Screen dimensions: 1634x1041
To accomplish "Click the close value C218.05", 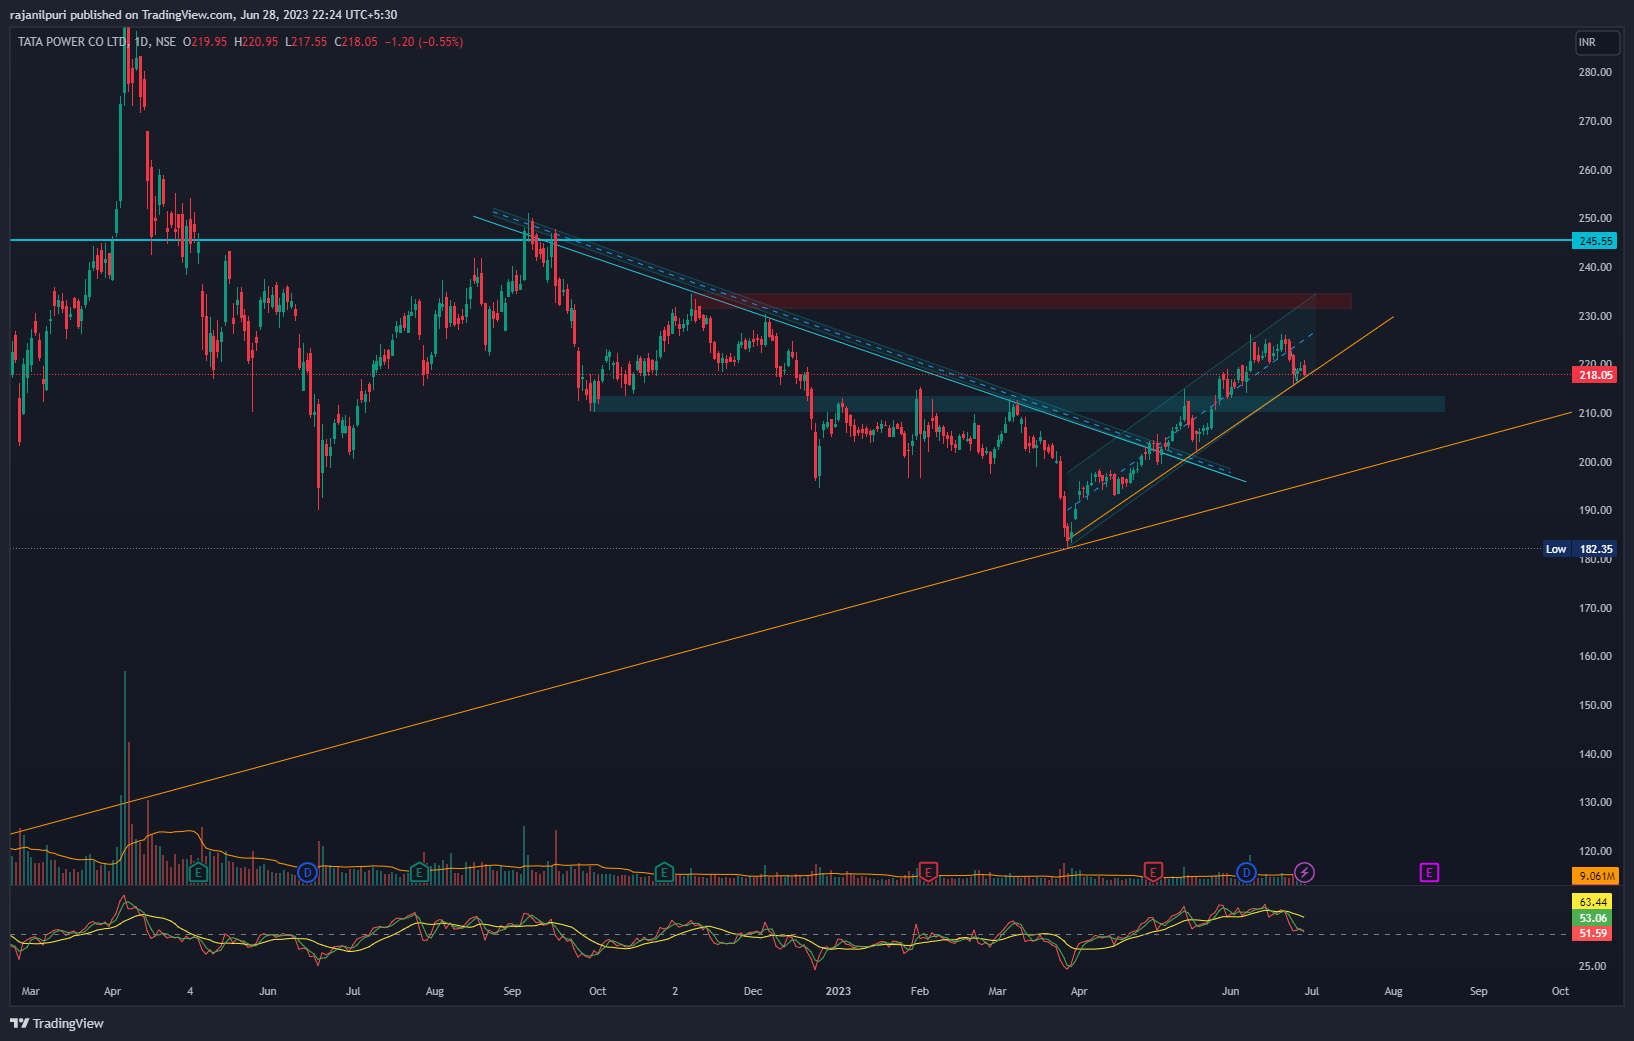I will (356, 42).
